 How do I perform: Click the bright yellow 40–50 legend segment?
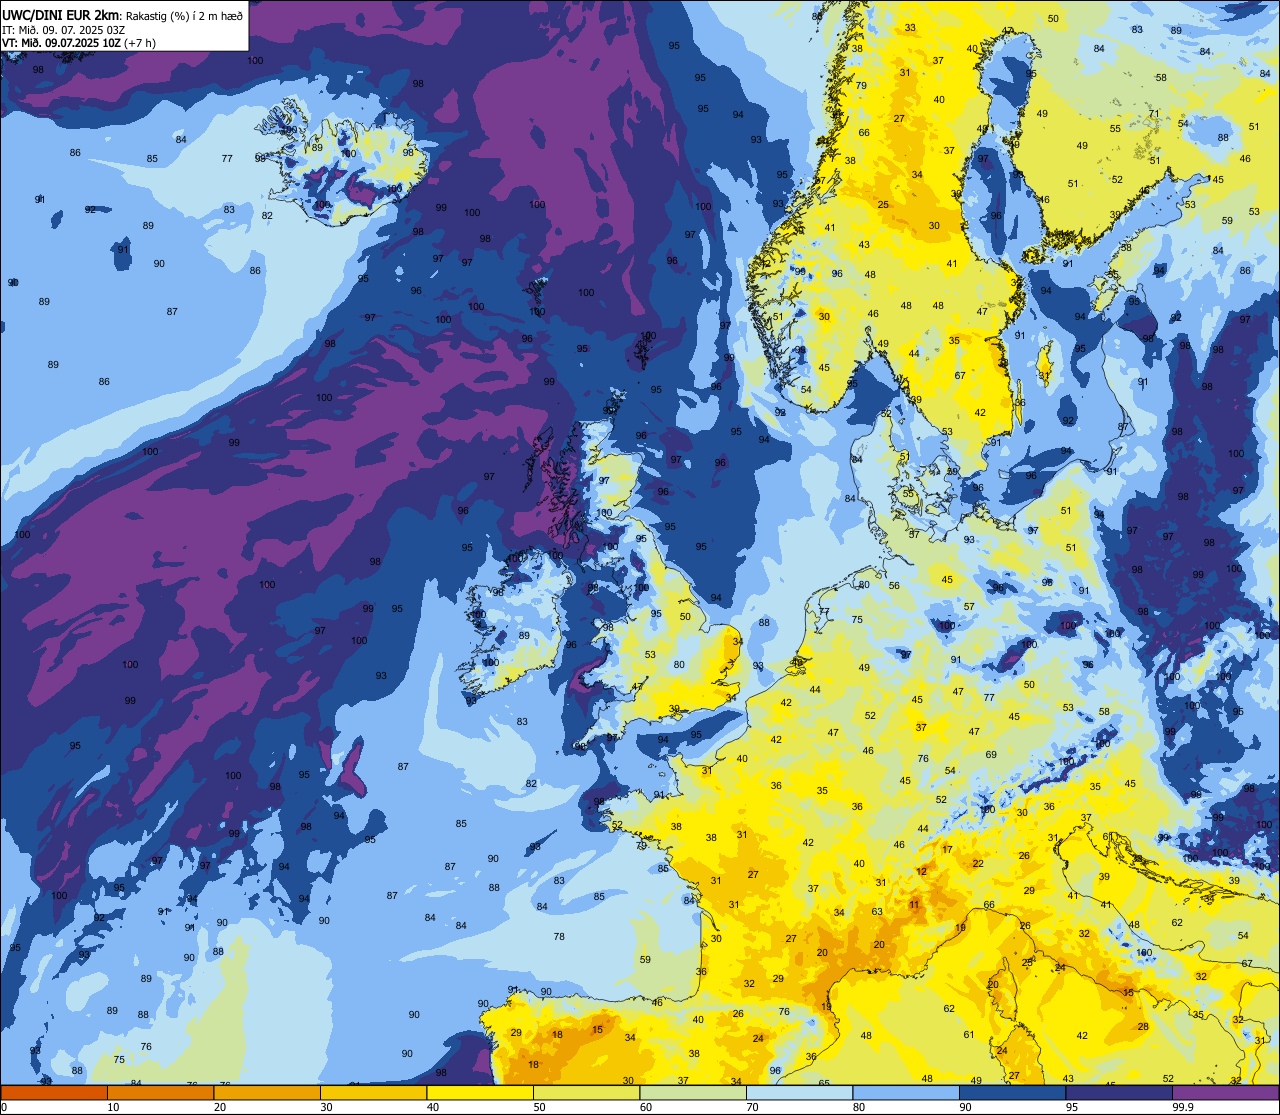pos(480,1093)
